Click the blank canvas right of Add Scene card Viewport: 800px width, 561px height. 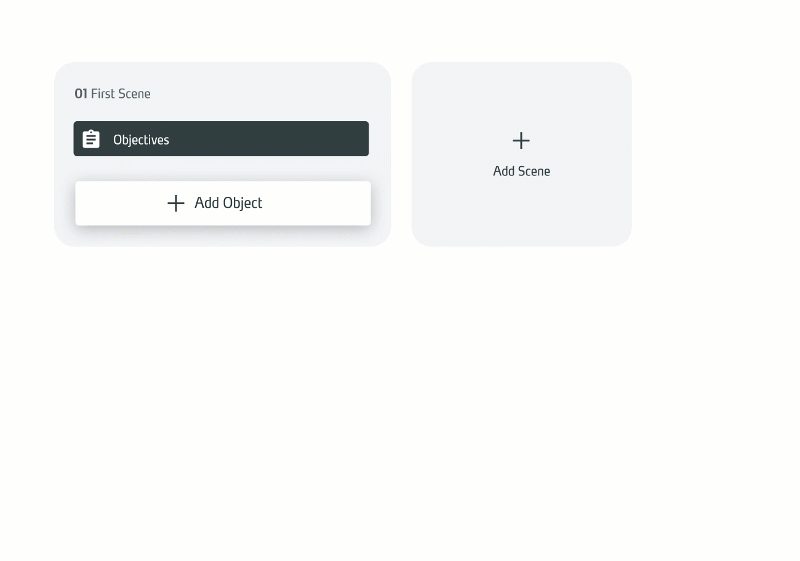[x=714, y=155]
